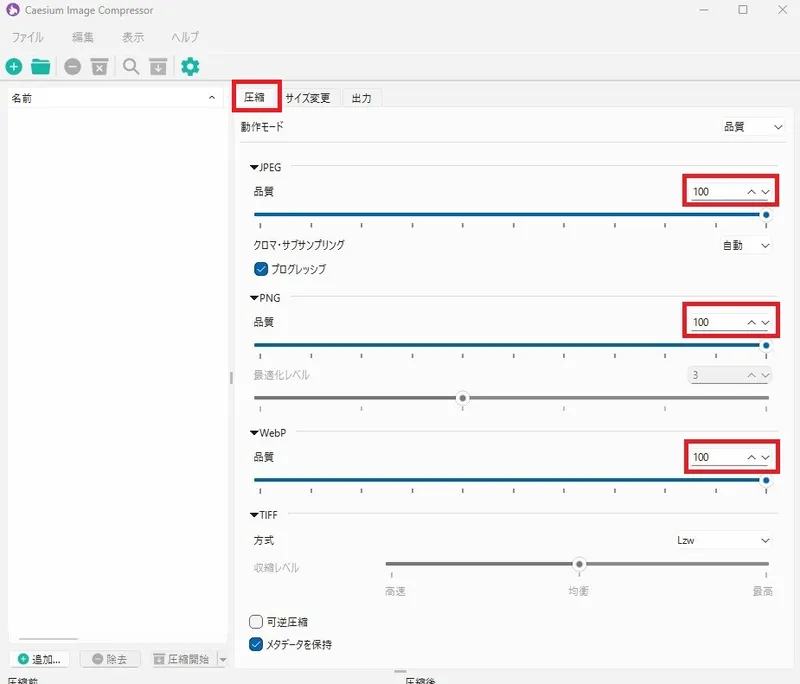
Task: Minimize the Caesium window
Action: point(704,10)
